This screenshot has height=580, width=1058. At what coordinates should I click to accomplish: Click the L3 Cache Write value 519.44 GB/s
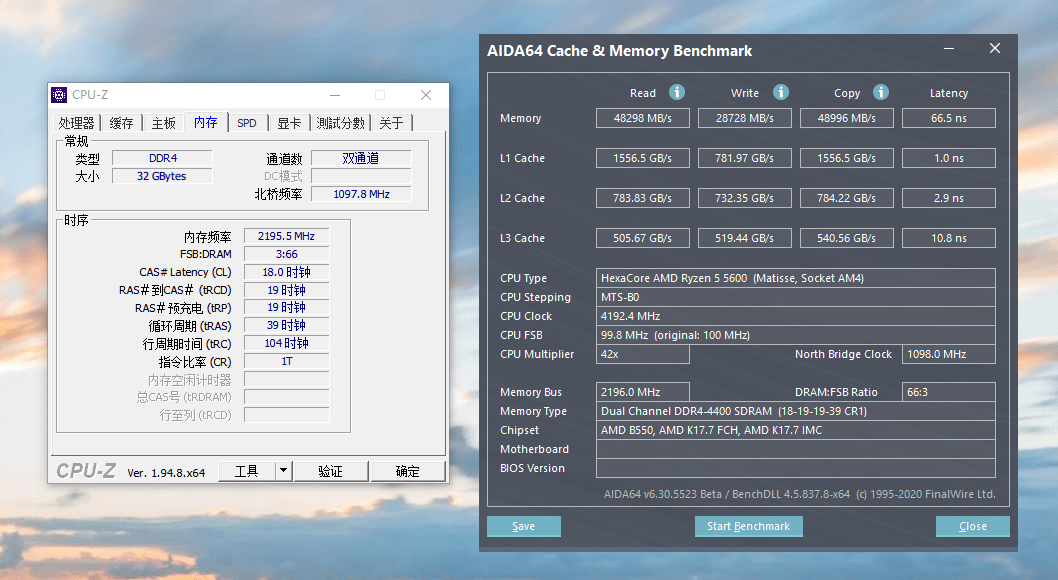(745, 238)
